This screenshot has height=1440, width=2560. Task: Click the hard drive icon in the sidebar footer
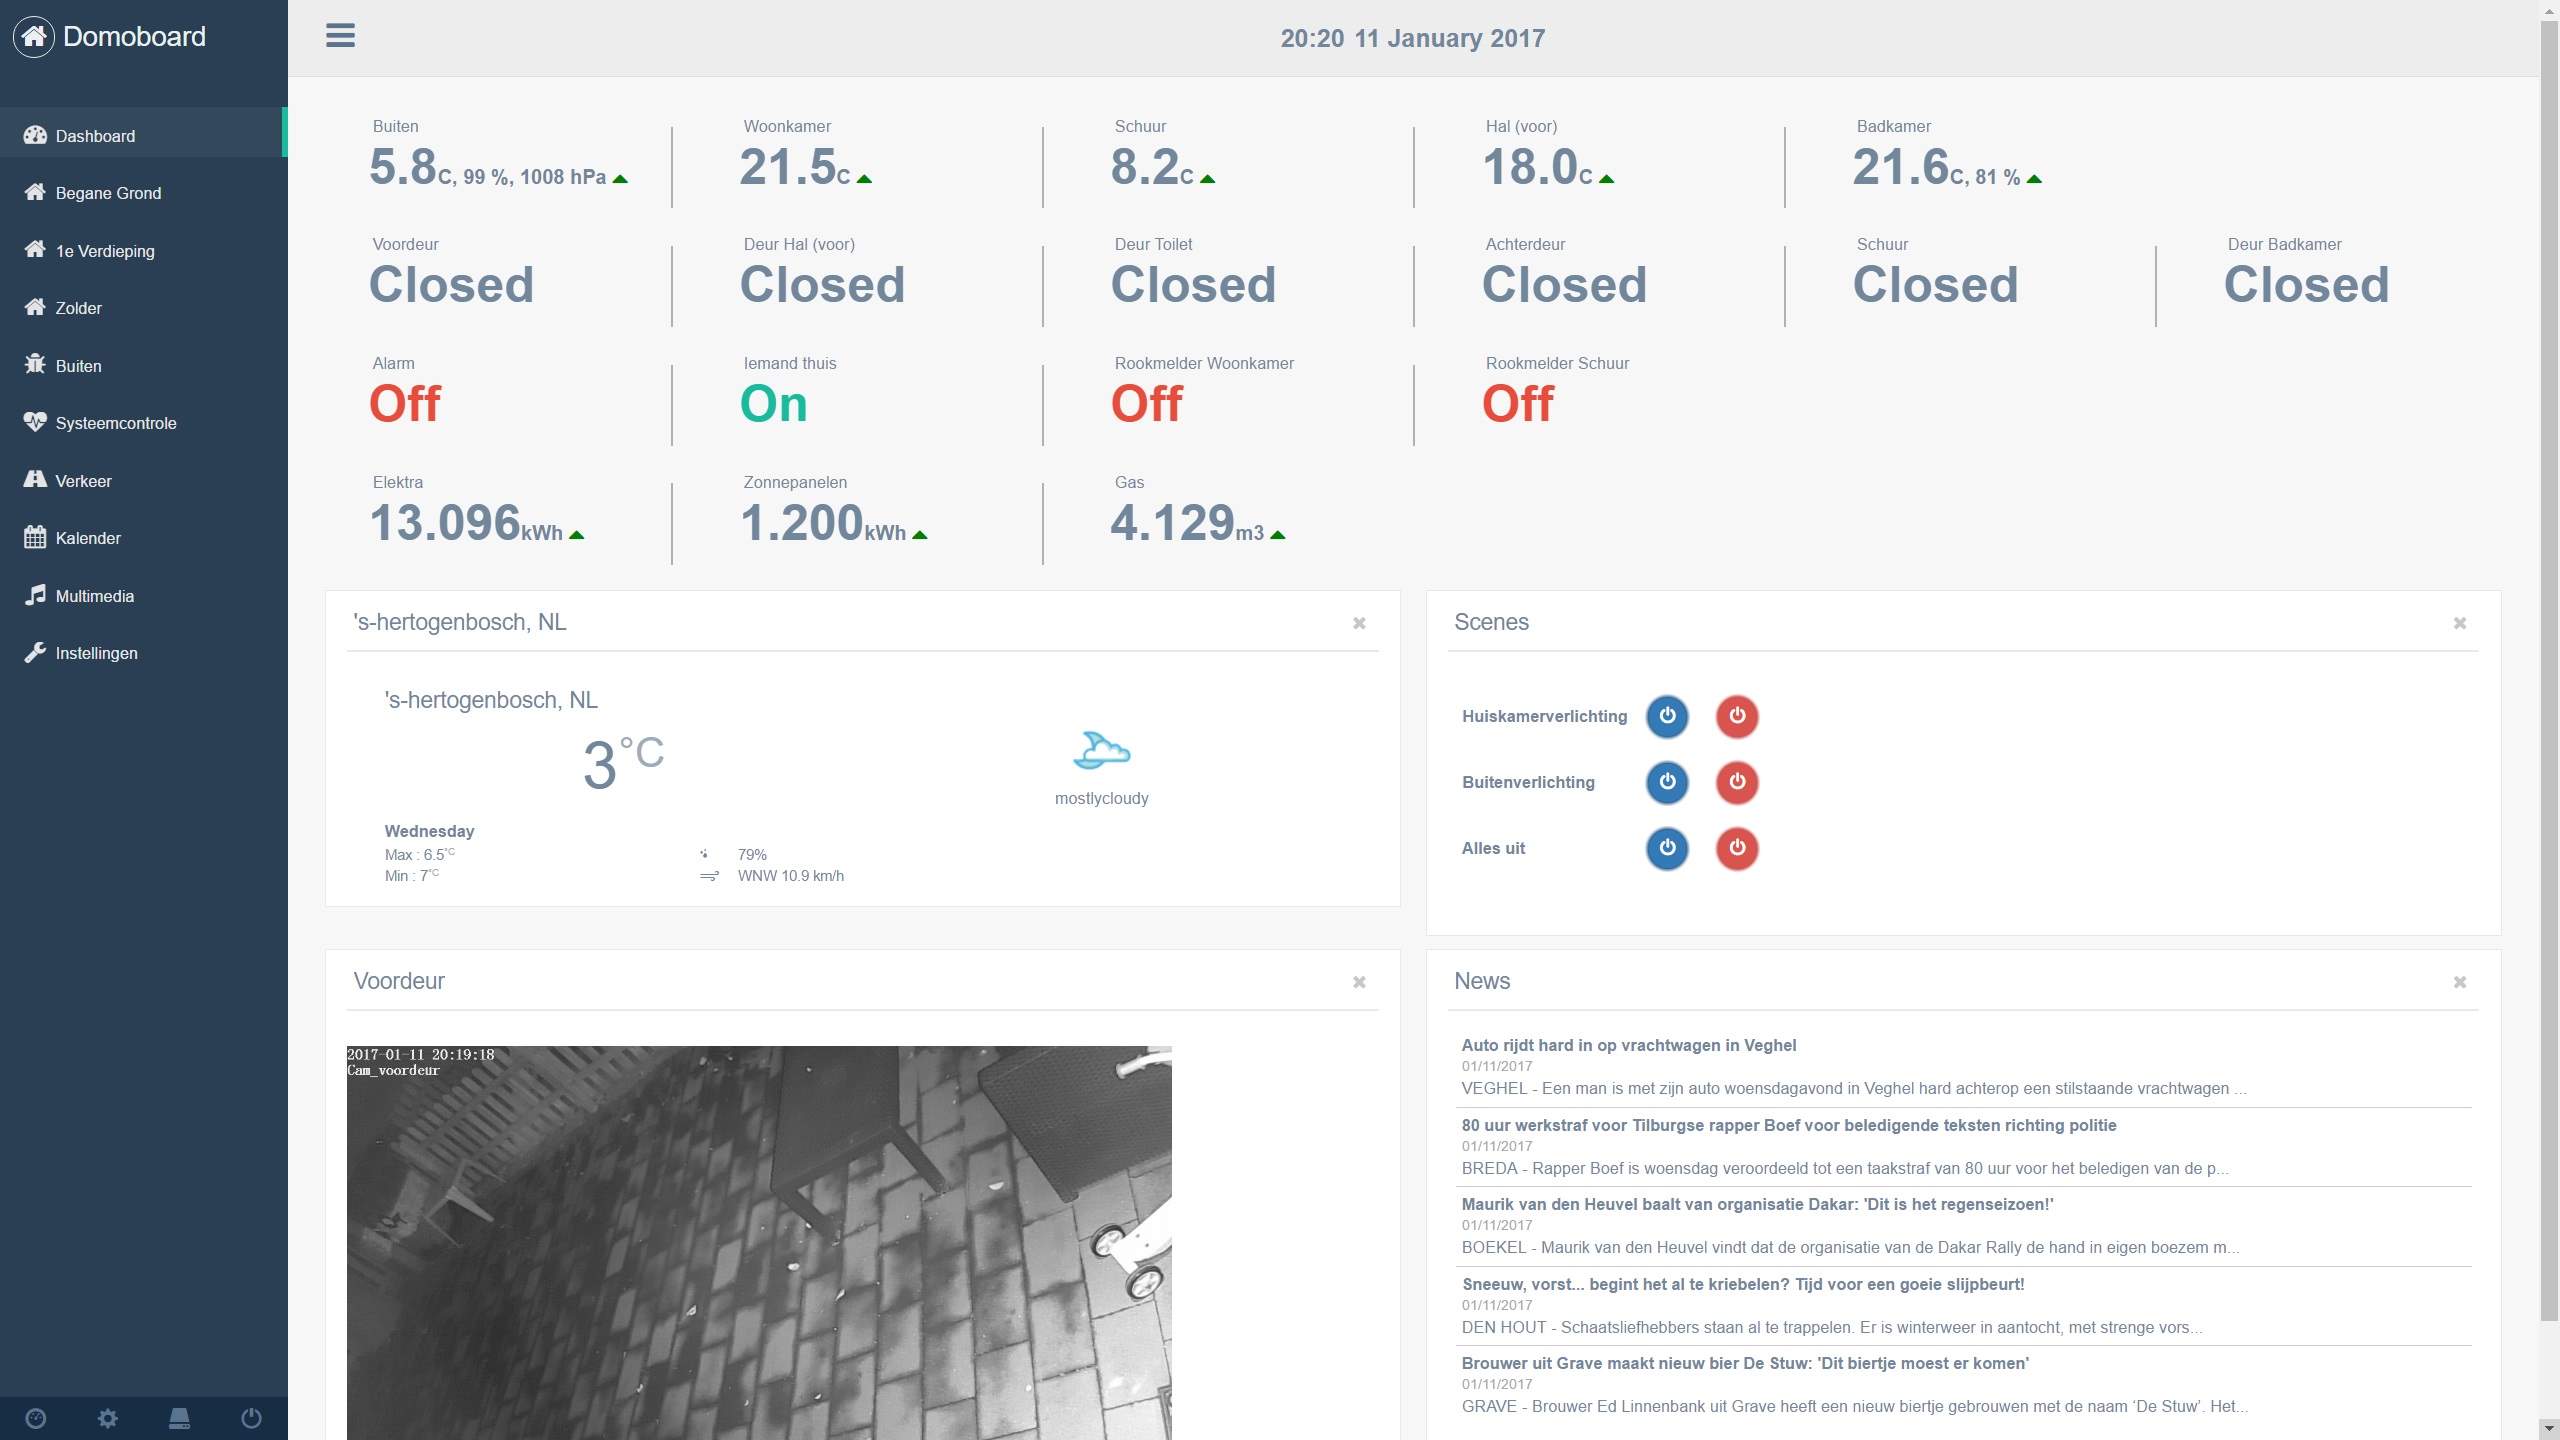coord(180,1418)
